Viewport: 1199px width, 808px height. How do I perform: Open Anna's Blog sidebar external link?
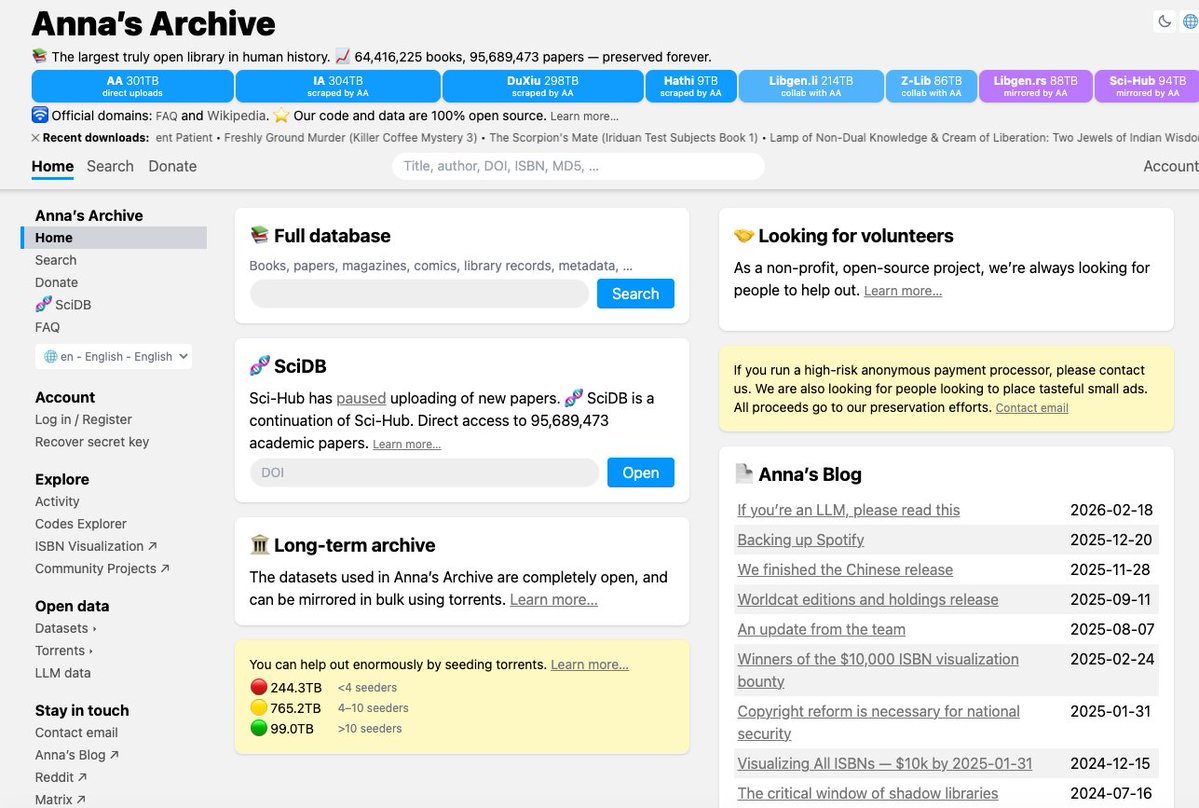pos(76,754)
